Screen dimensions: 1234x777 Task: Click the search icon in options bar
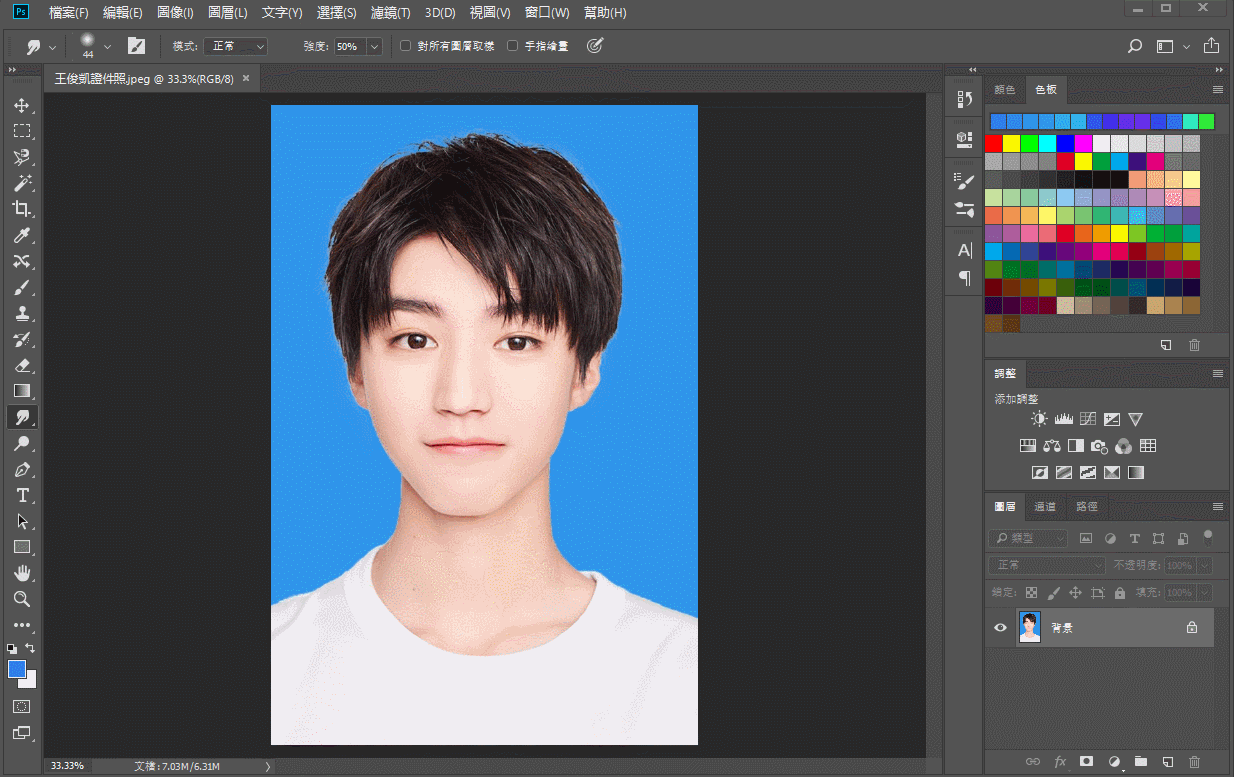pyautogui.click(x=1135, y=46)
